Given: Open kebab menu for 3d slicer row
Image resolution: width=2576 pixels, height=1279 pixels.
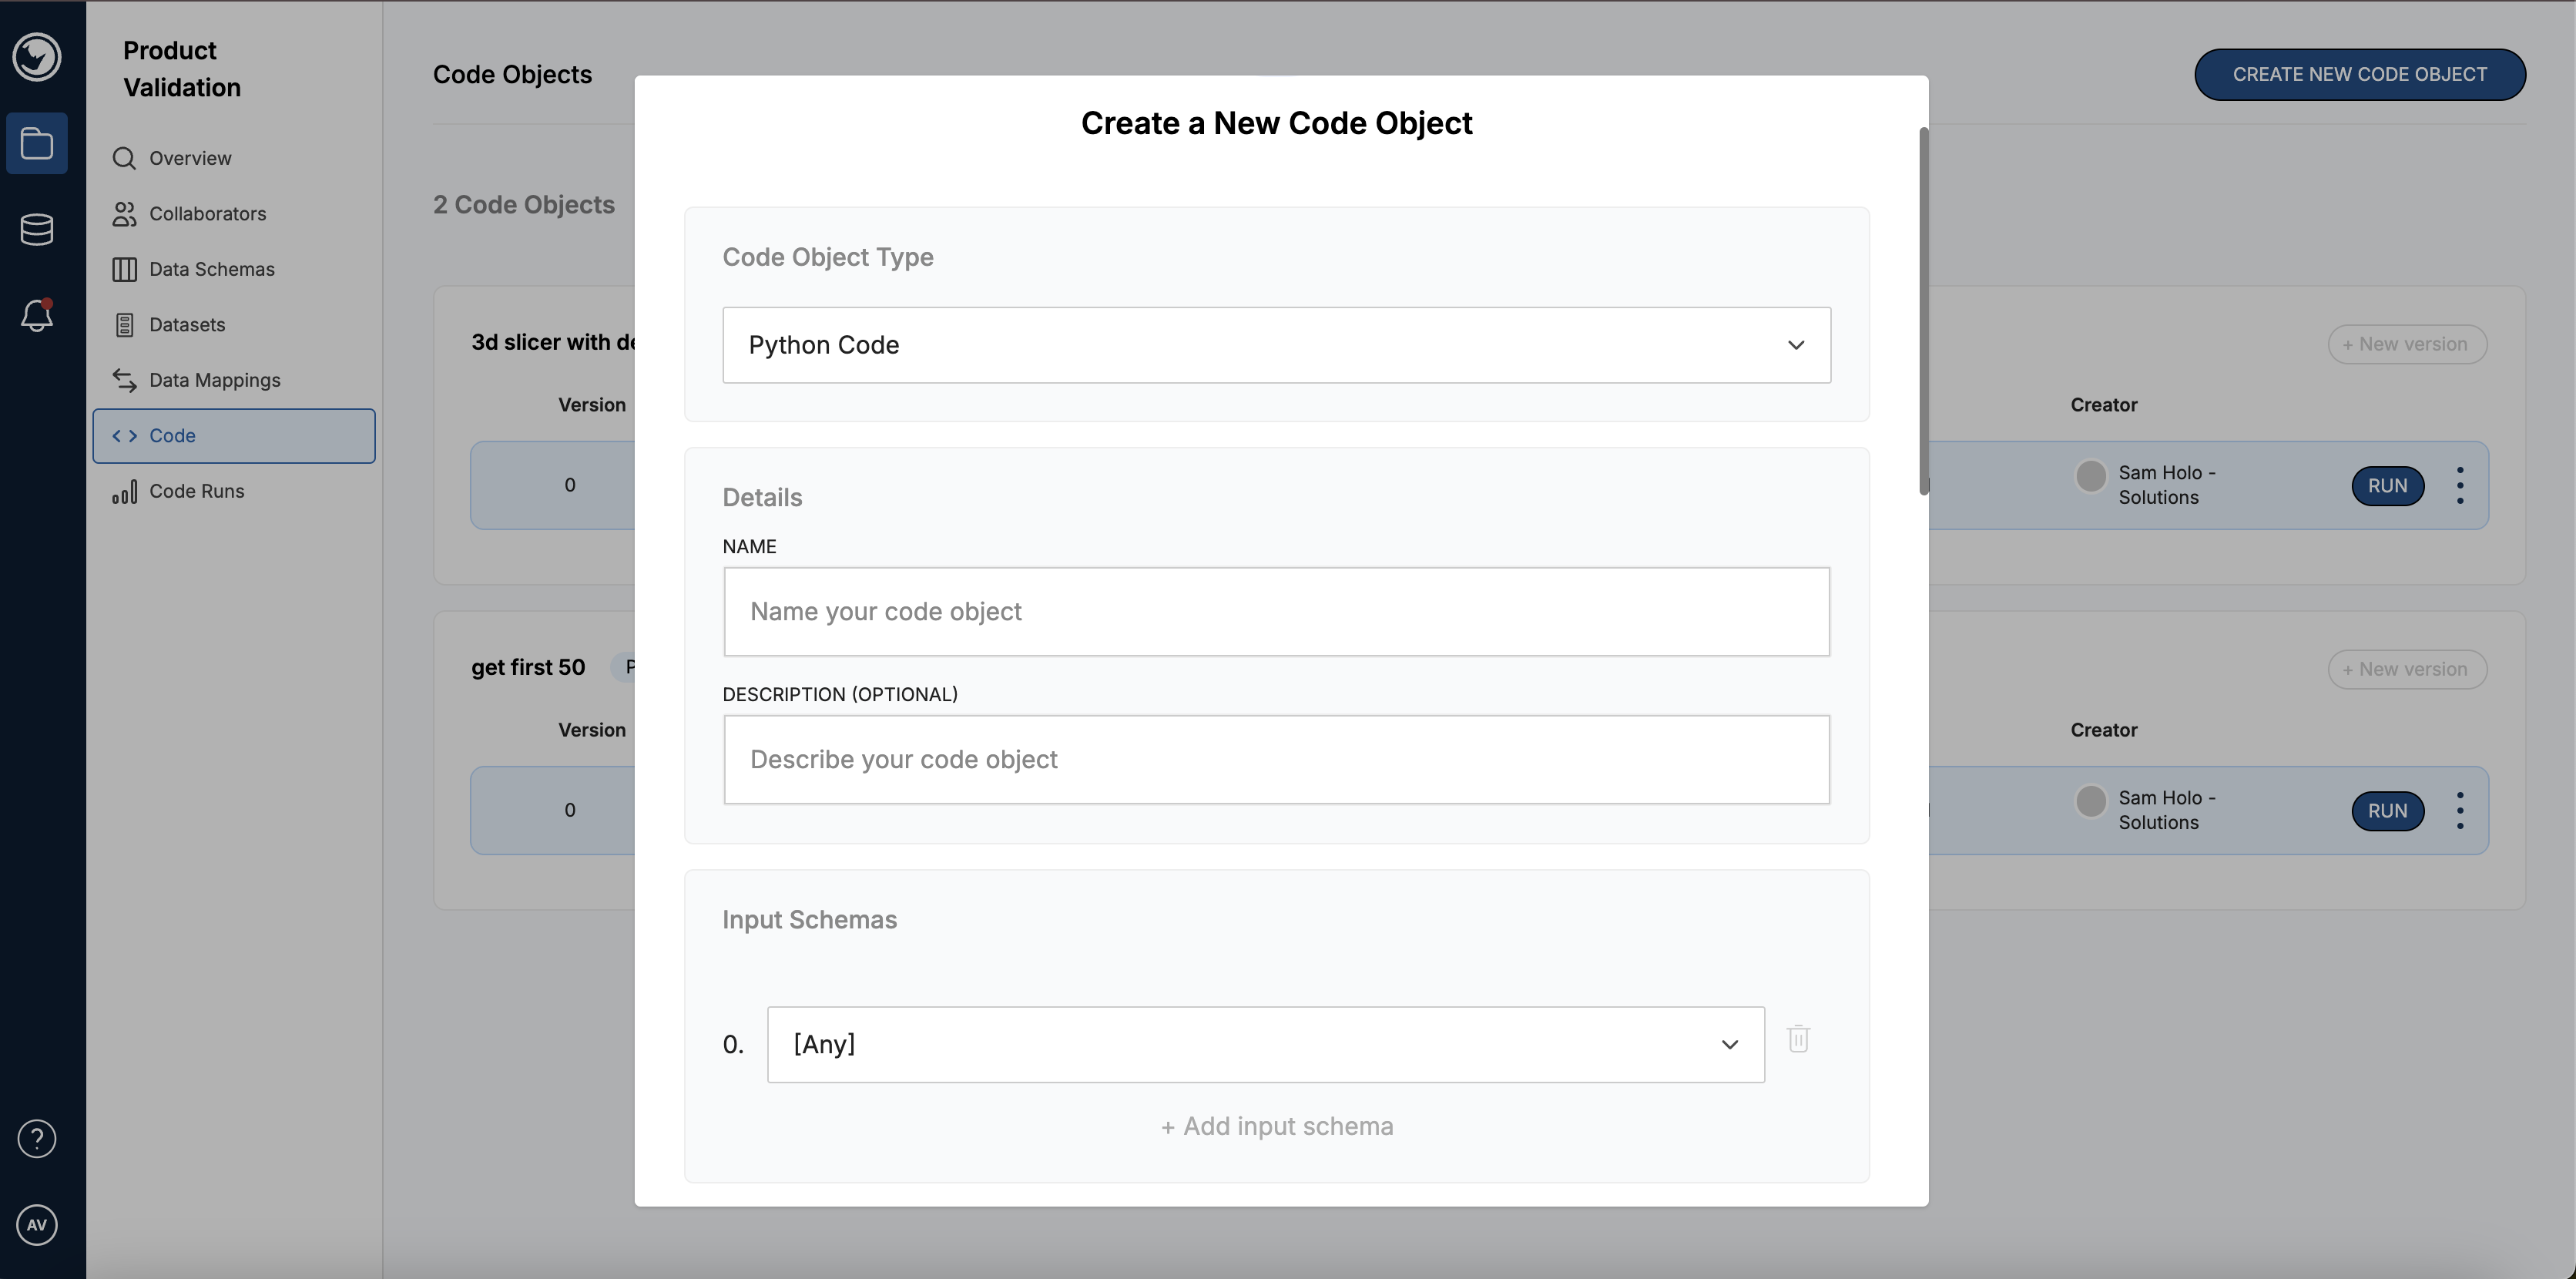Looking at the screenshot, I should click(x=2460, y=485).
